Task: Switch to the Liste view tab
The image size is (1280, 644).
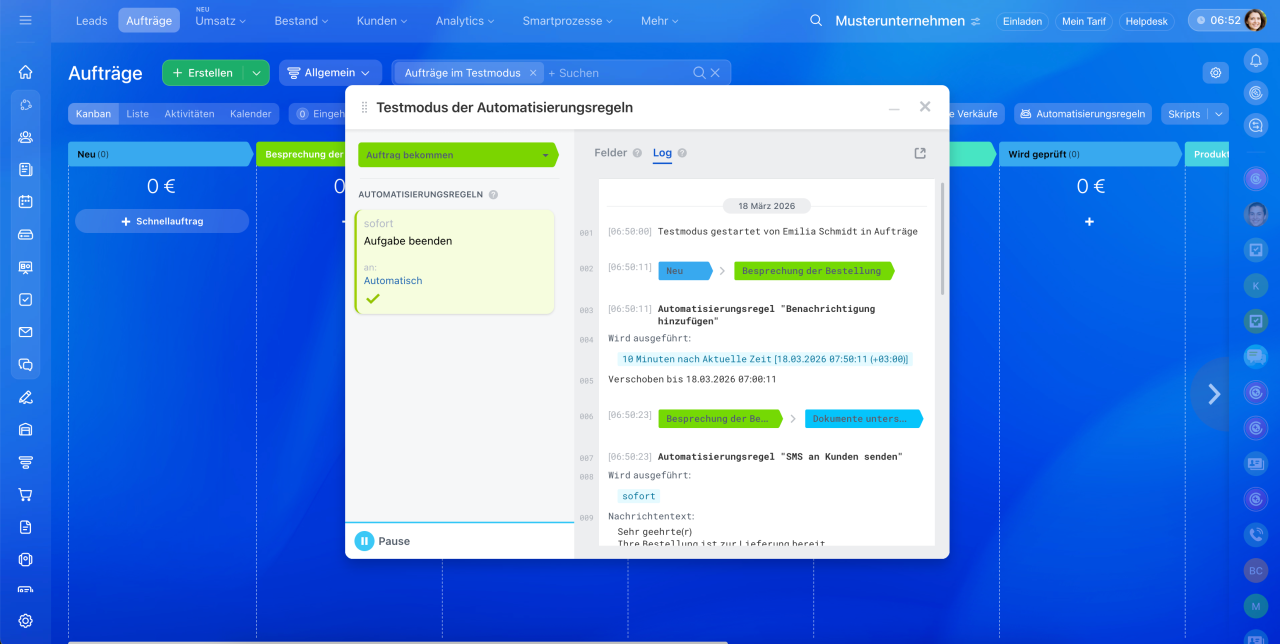Action: tap(137, 114)
